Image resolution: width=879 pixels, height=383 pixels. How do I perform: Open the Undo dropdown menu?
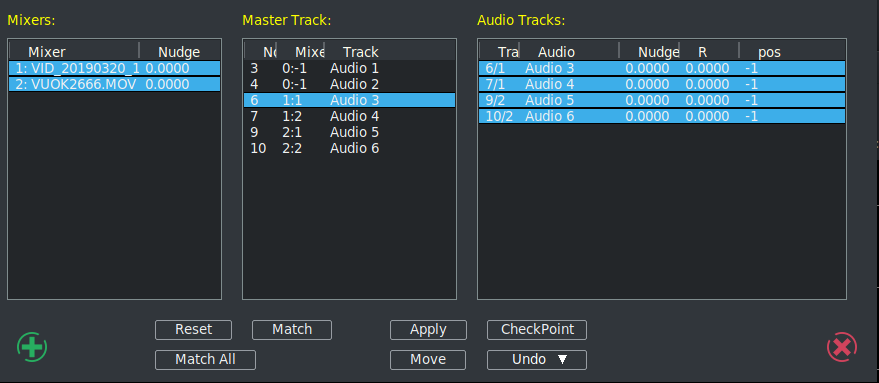click(536, 359)
